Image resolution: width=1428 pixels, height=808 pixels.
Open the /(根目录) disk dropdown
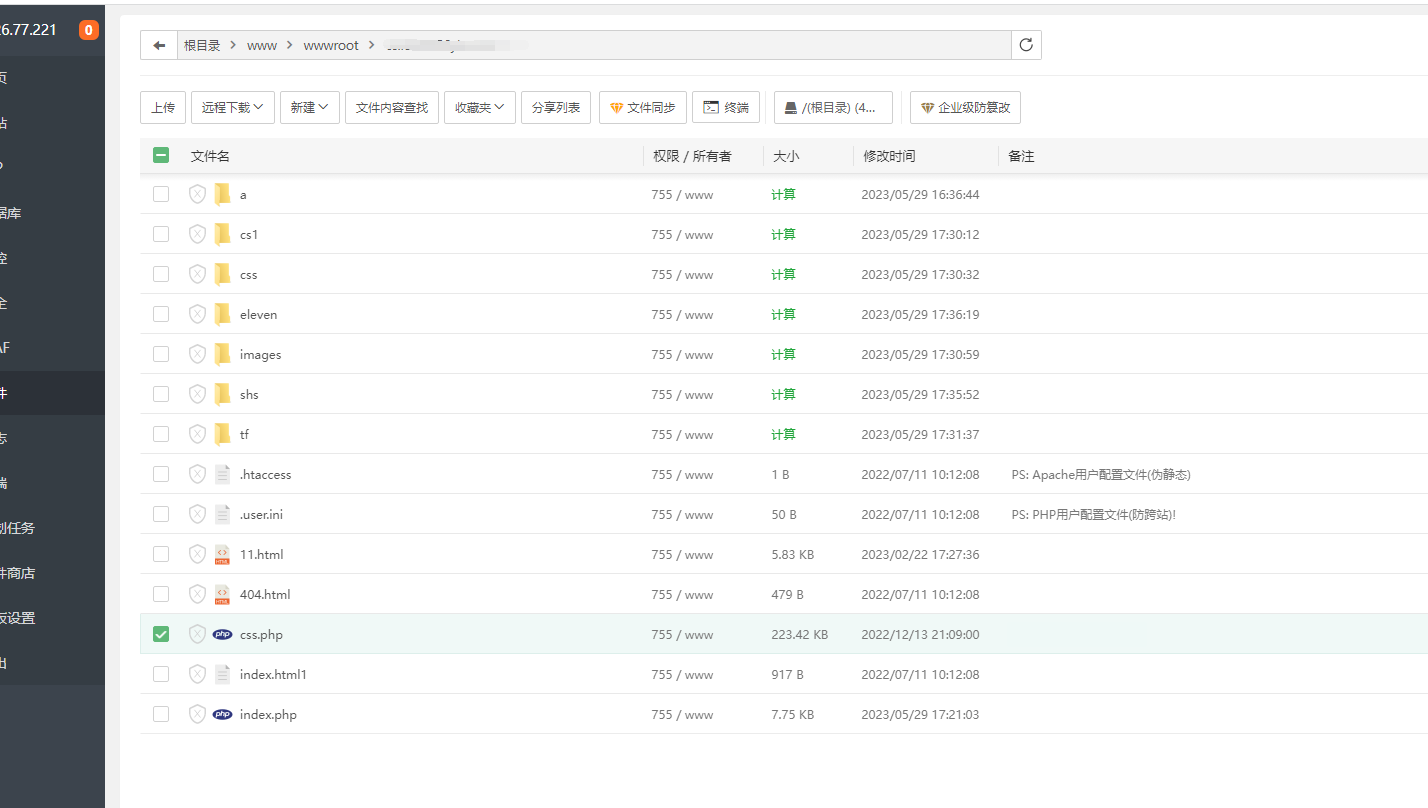[x=833, y=107]
